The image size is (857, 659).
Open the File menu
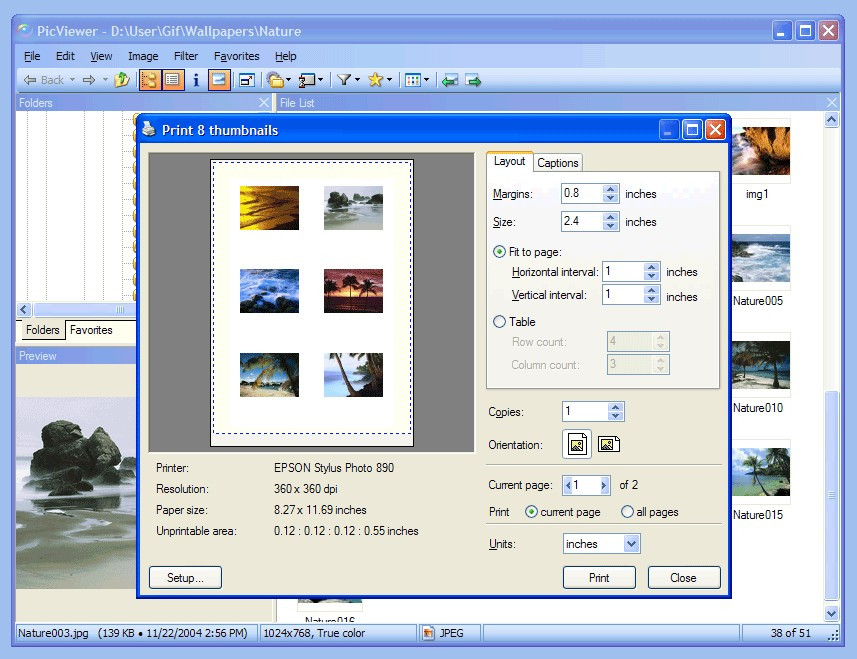tap(32, 56)
